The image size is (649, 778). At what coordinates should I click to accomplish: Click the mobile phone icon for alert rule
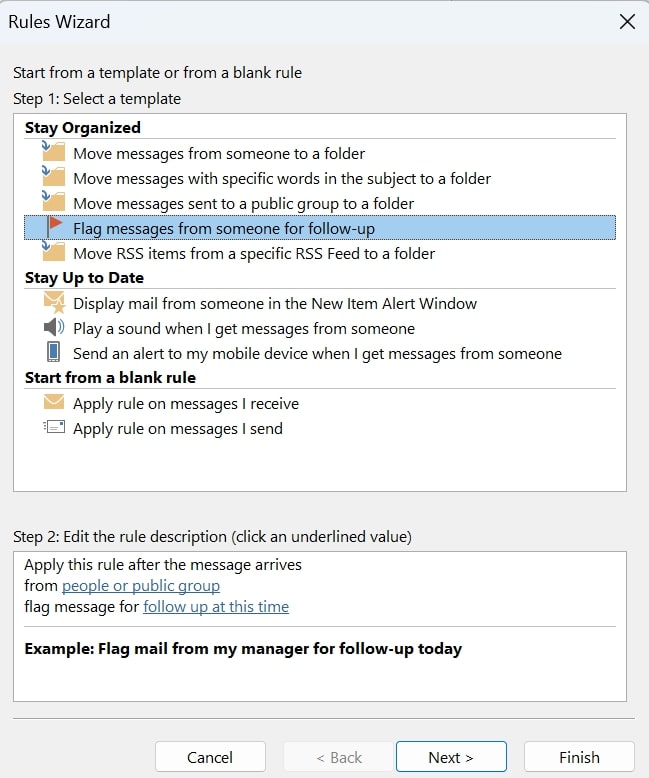(54, 352)
